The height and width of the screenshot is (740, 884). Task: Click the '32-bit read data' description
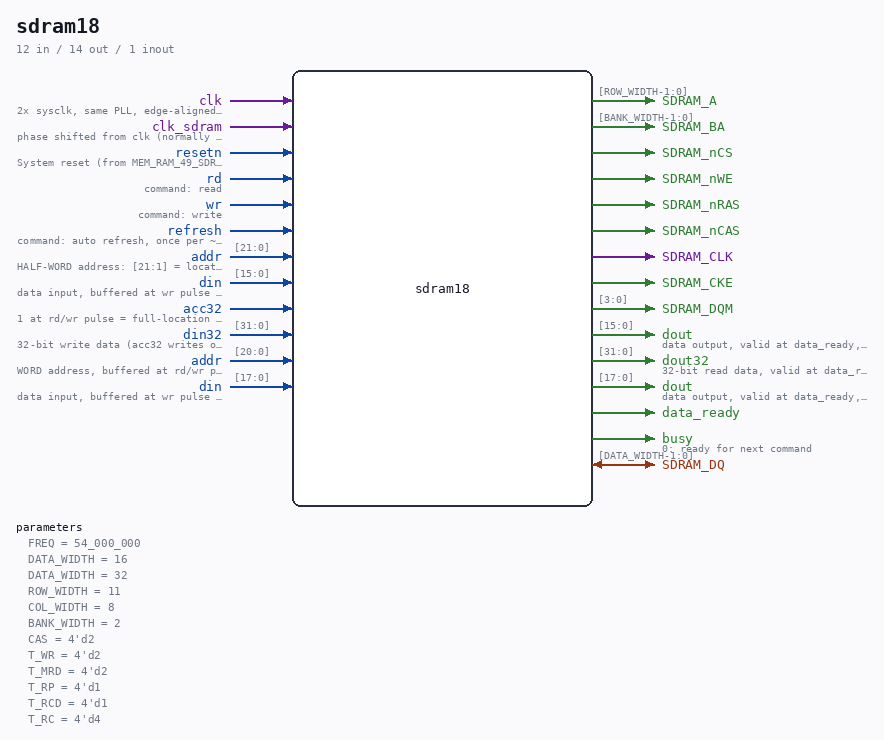pos(764,370)
